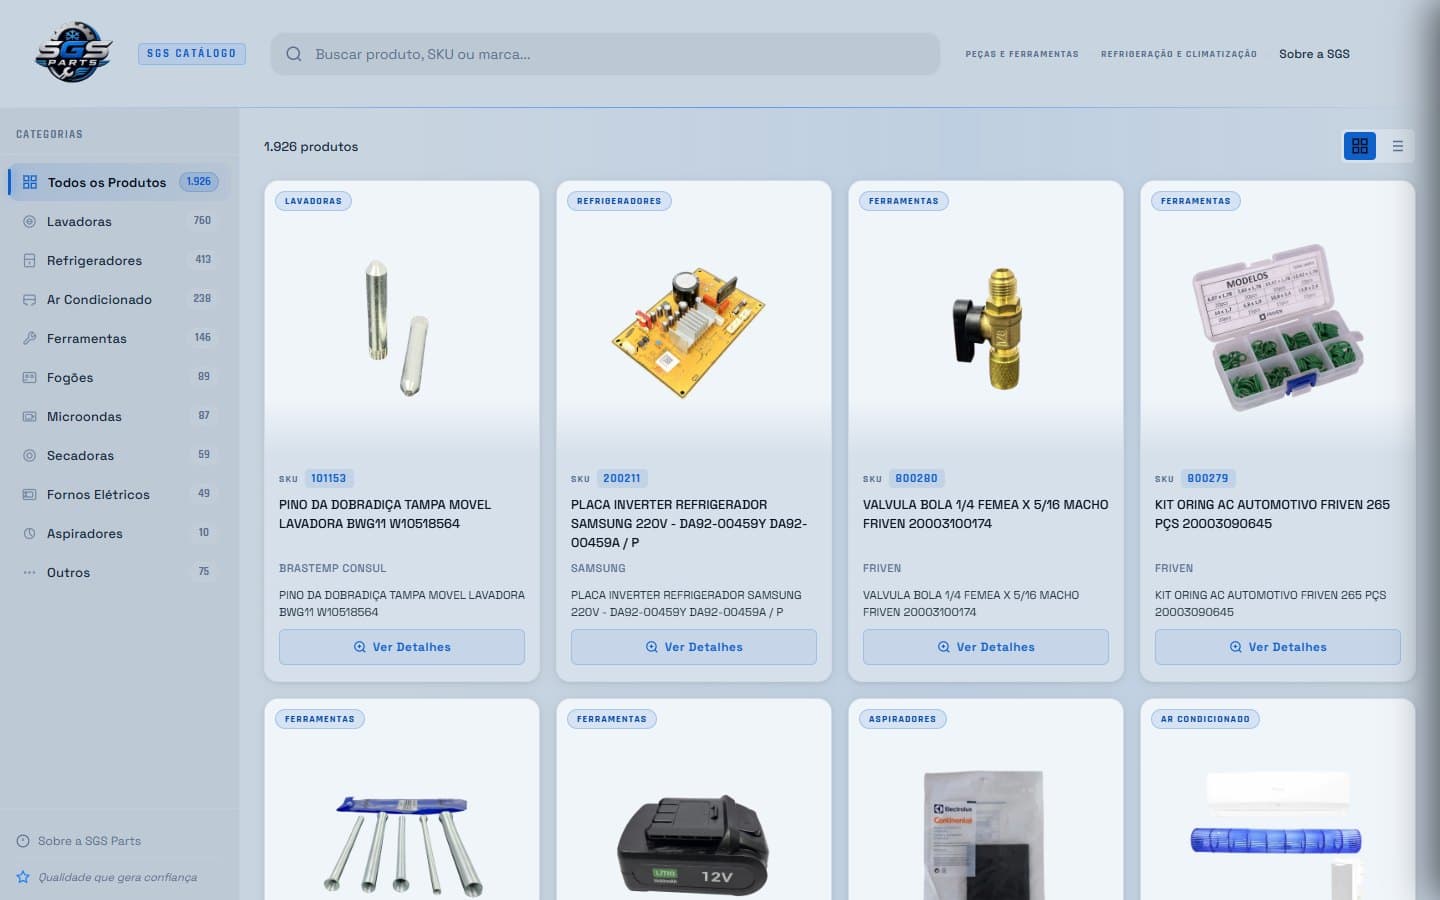Select the Secadoras category label
The image size is (1440, 900).
[x=80, y=455]
